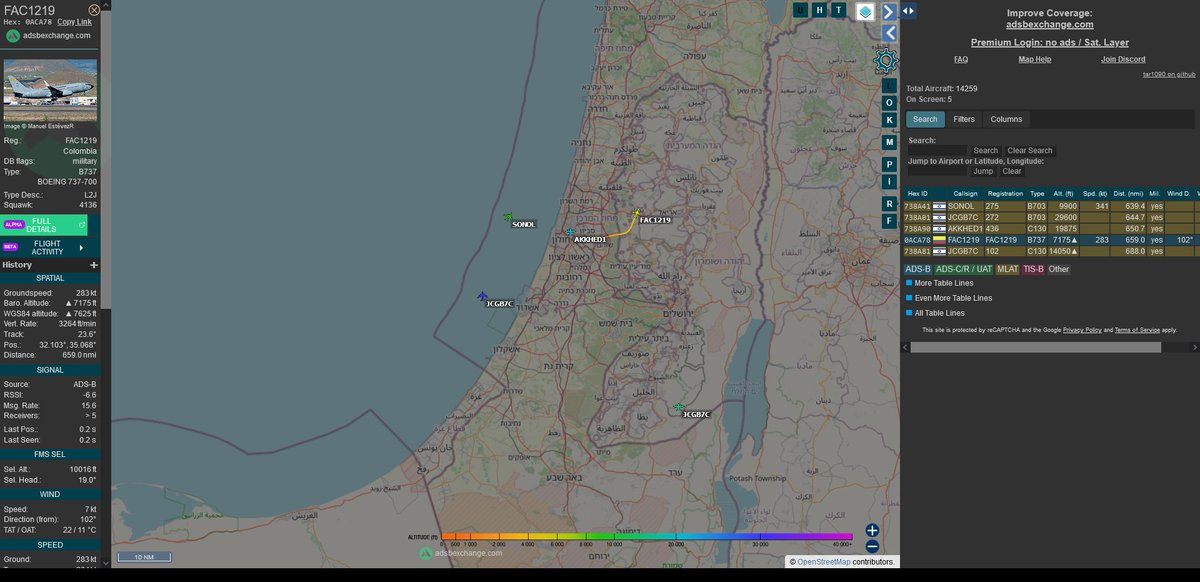Open the map layers selector

865,11
